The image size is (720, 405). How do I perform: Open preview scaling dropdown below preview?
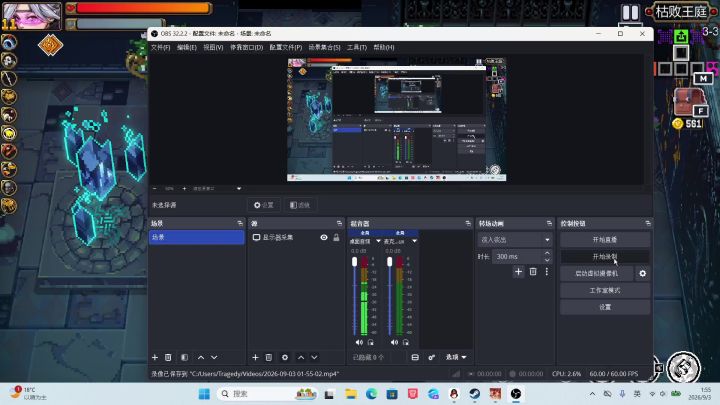216,189
